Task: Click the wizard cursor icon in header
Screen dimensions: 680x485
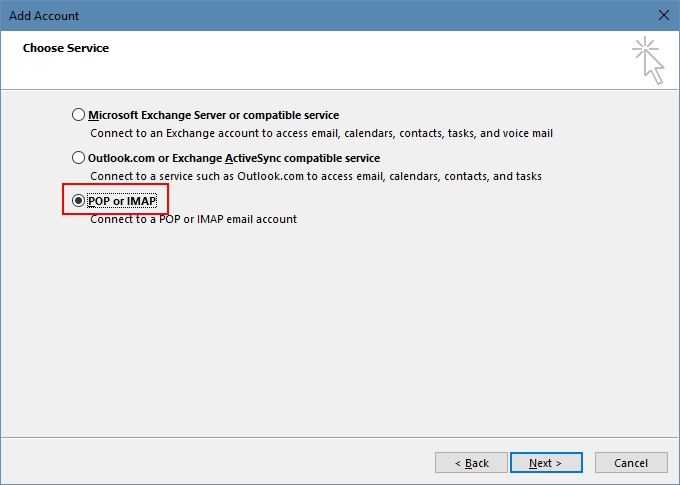Action: [648, 60]
